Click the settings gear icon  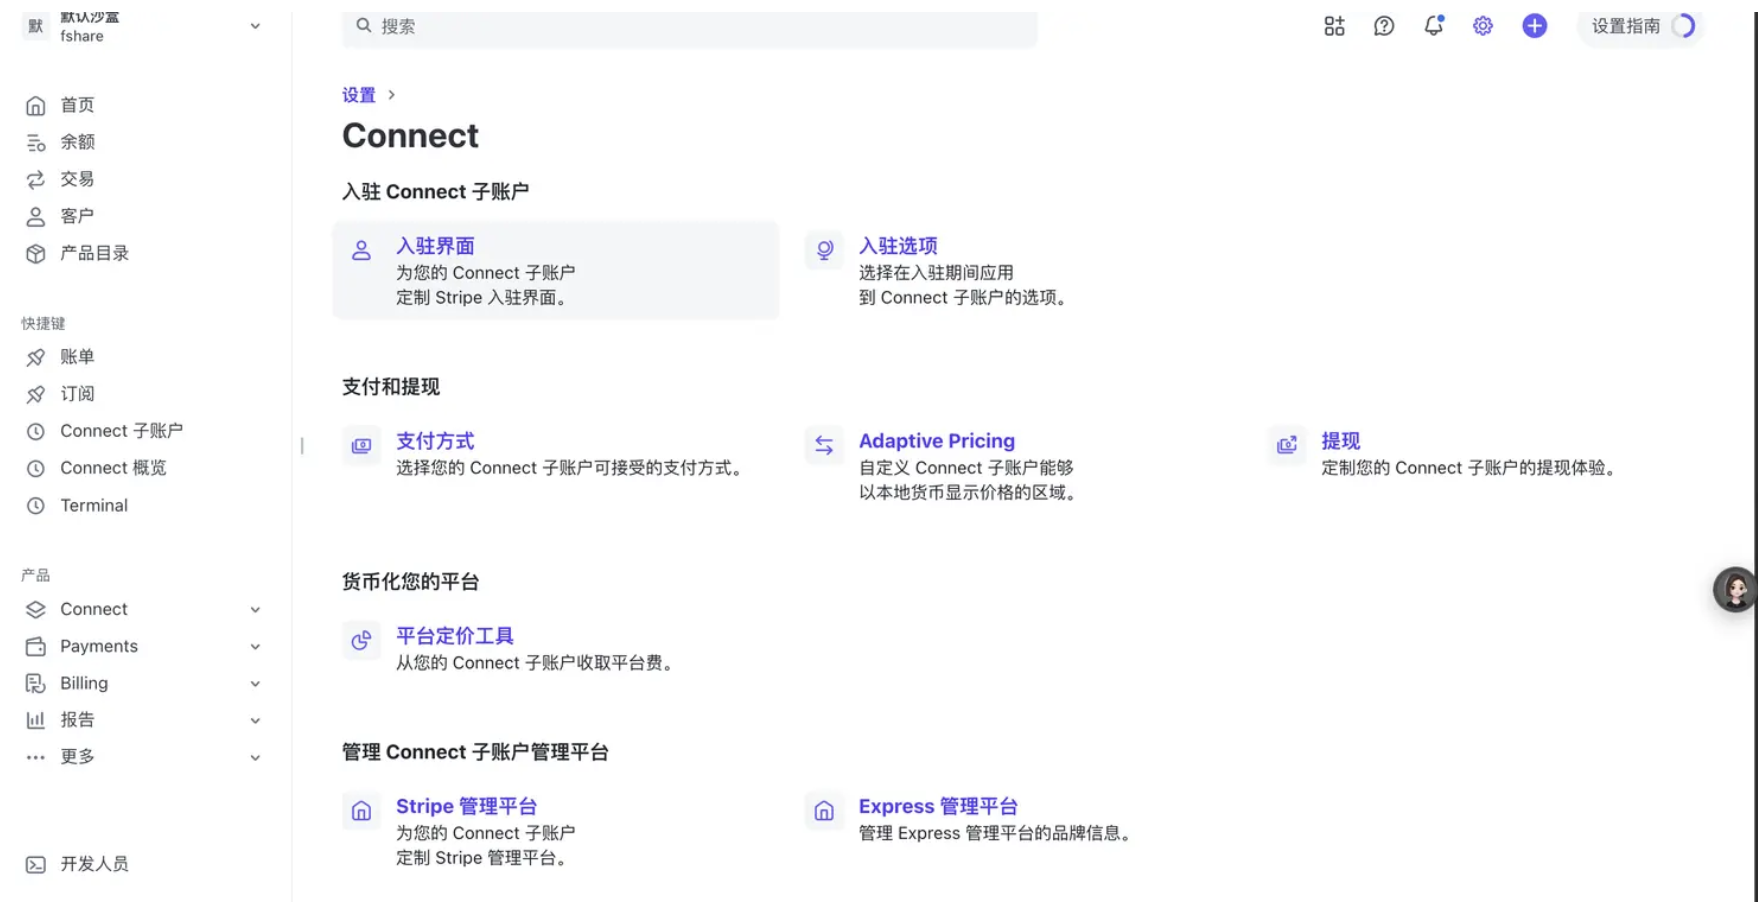coord(1483,26)
